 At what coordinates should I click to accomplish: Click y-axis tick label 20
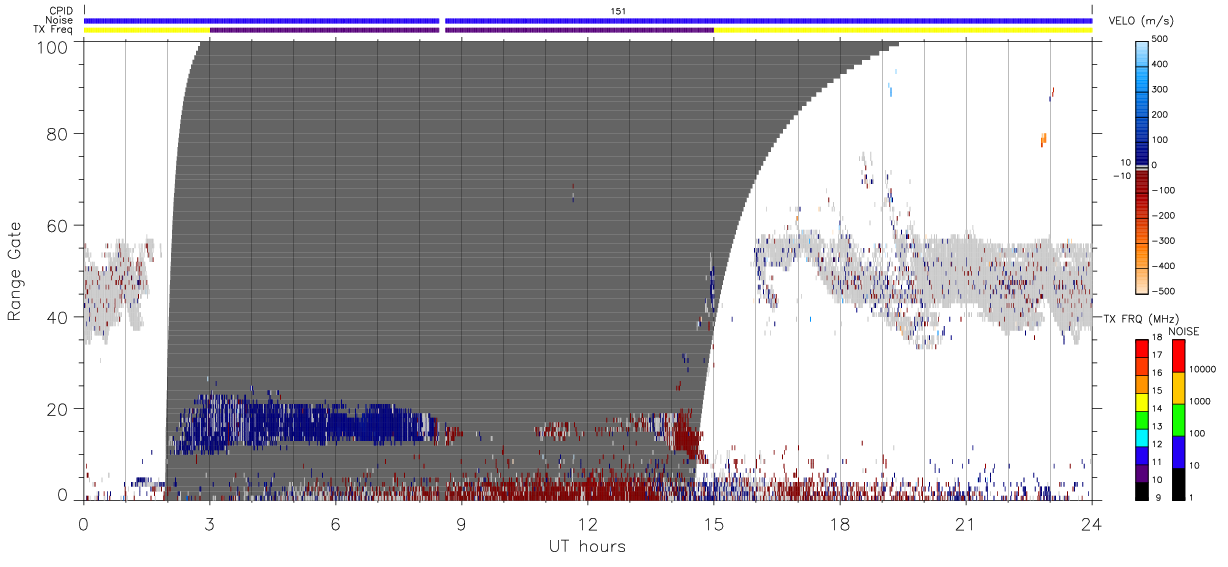coord(59,408)
